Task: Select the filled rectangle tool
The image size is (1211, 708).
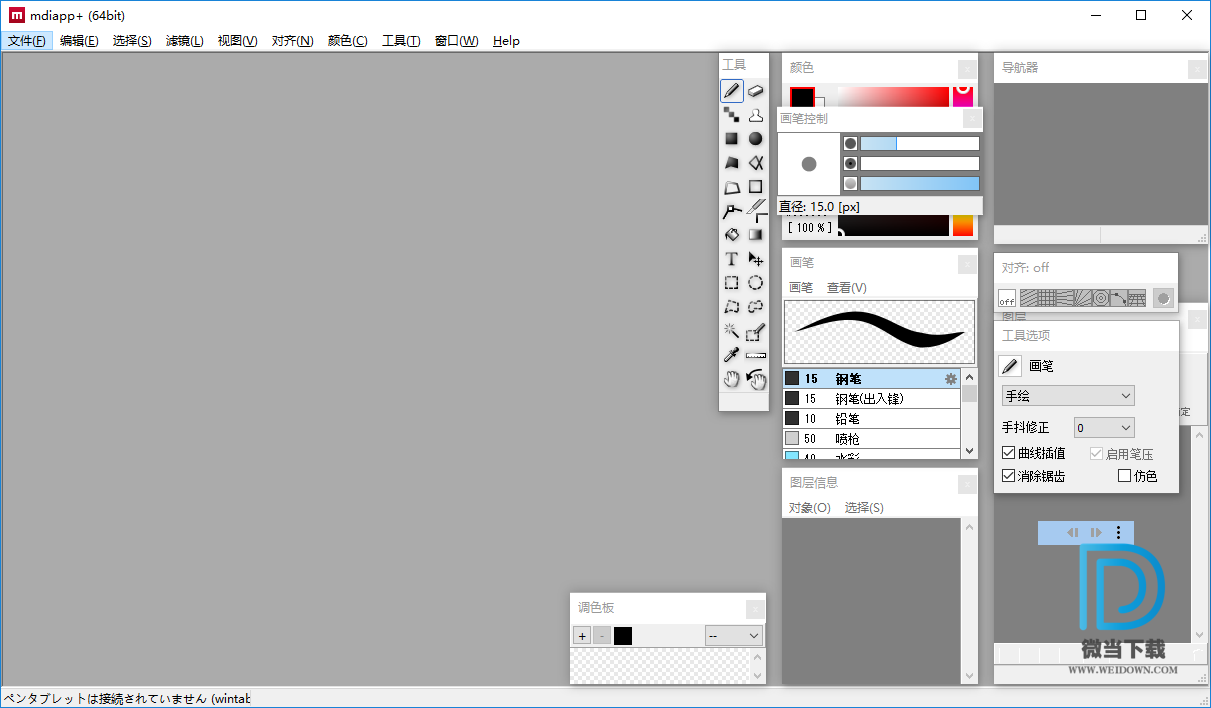Action: point(732,139)
